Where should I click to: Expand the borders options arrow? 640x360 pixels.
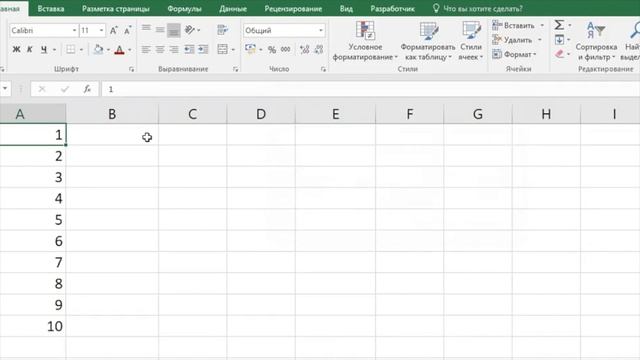81,50
